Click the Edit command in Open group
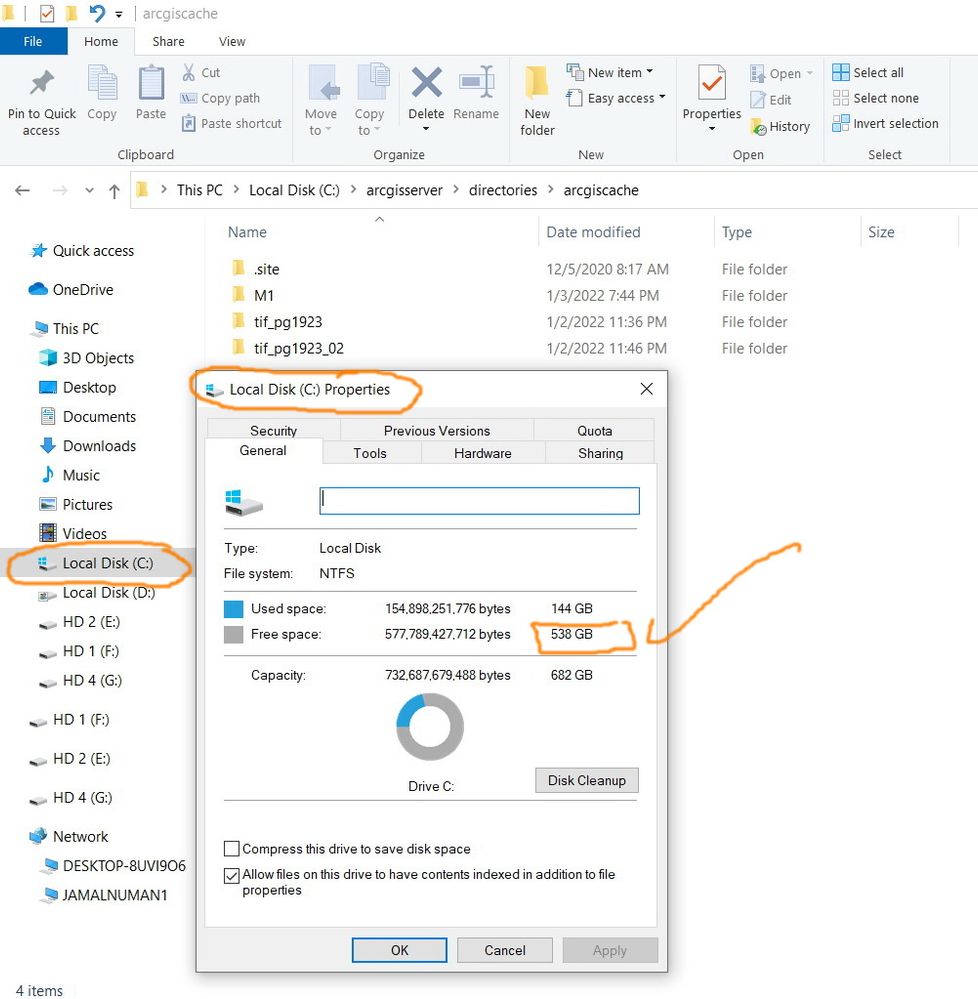This screenshot has width=978, height=999. point(771,100)
